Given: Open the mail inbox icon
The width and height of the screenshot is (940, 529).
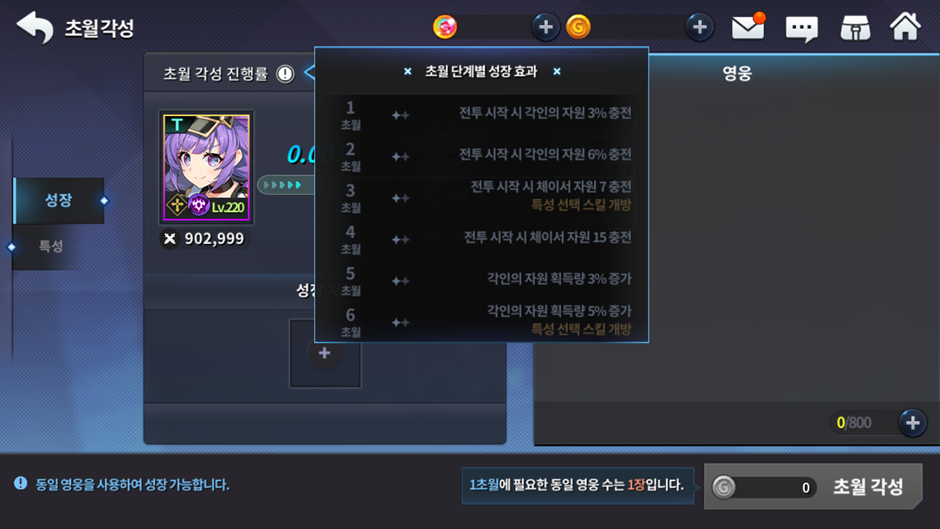Looking at the screenshot, I should click(x=748, y=27).
